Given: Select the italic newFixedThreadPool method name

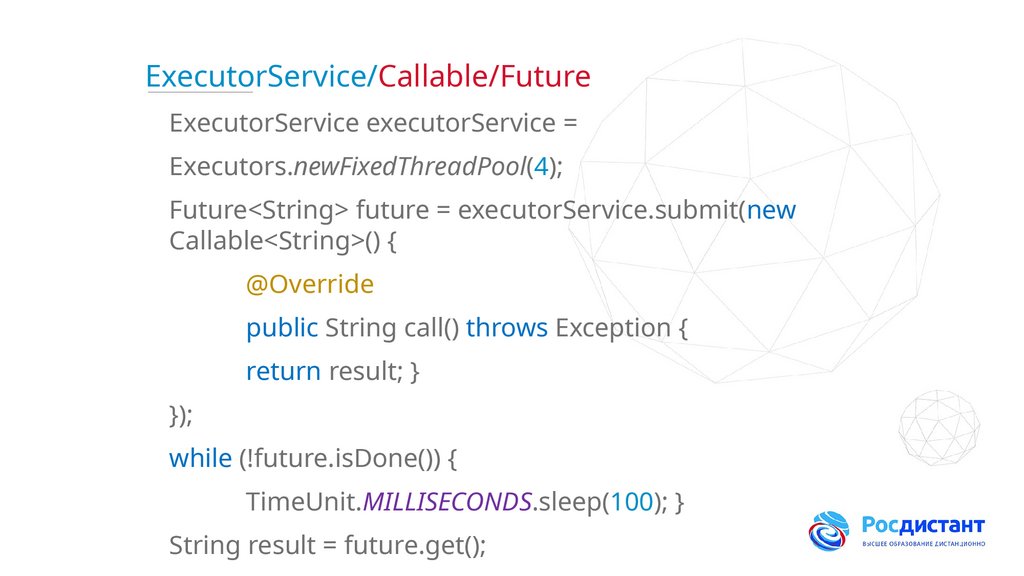Looking at the screenshot, I should 409,167.
